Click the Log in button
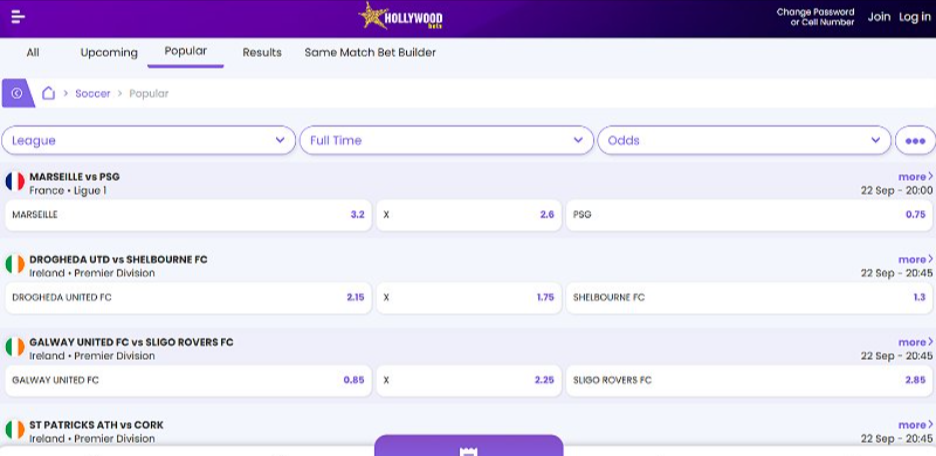This screenshot has width=936, height=456. (x=914, y=17)
